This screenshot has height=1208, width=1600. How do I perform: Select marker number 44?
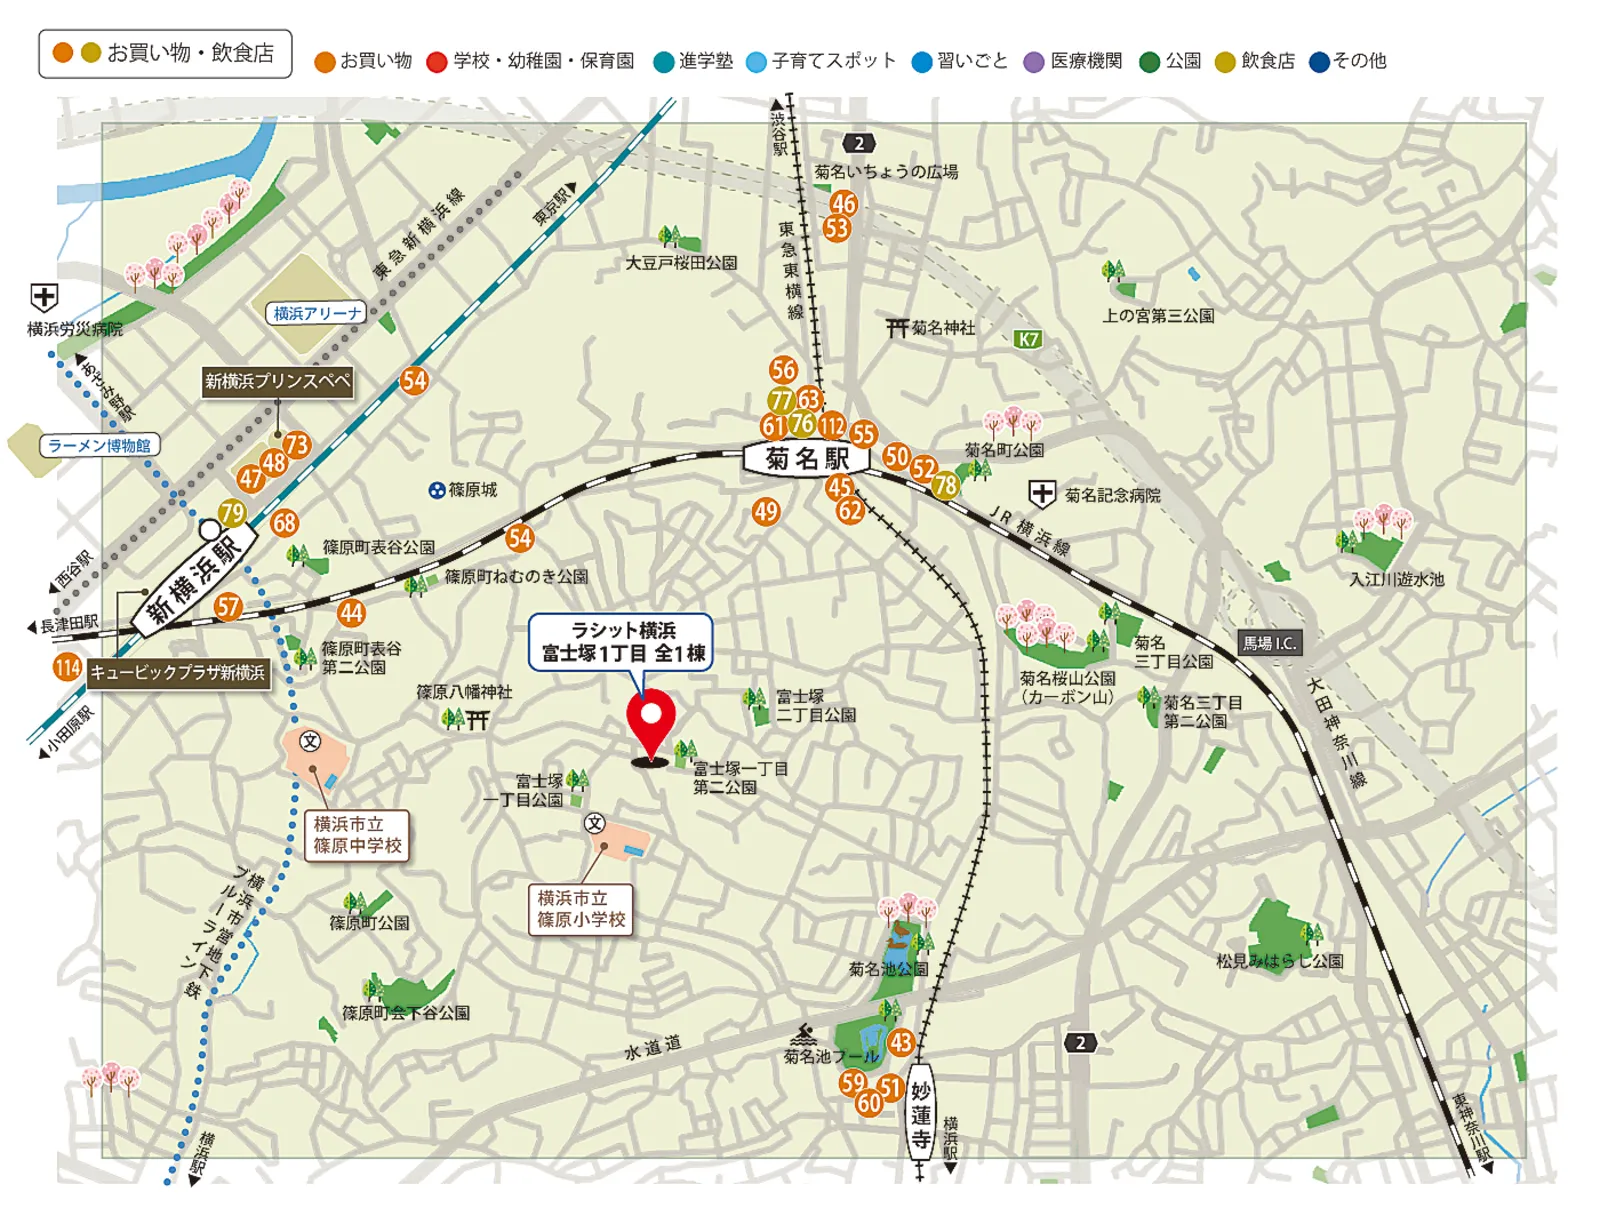coord(350,613)
